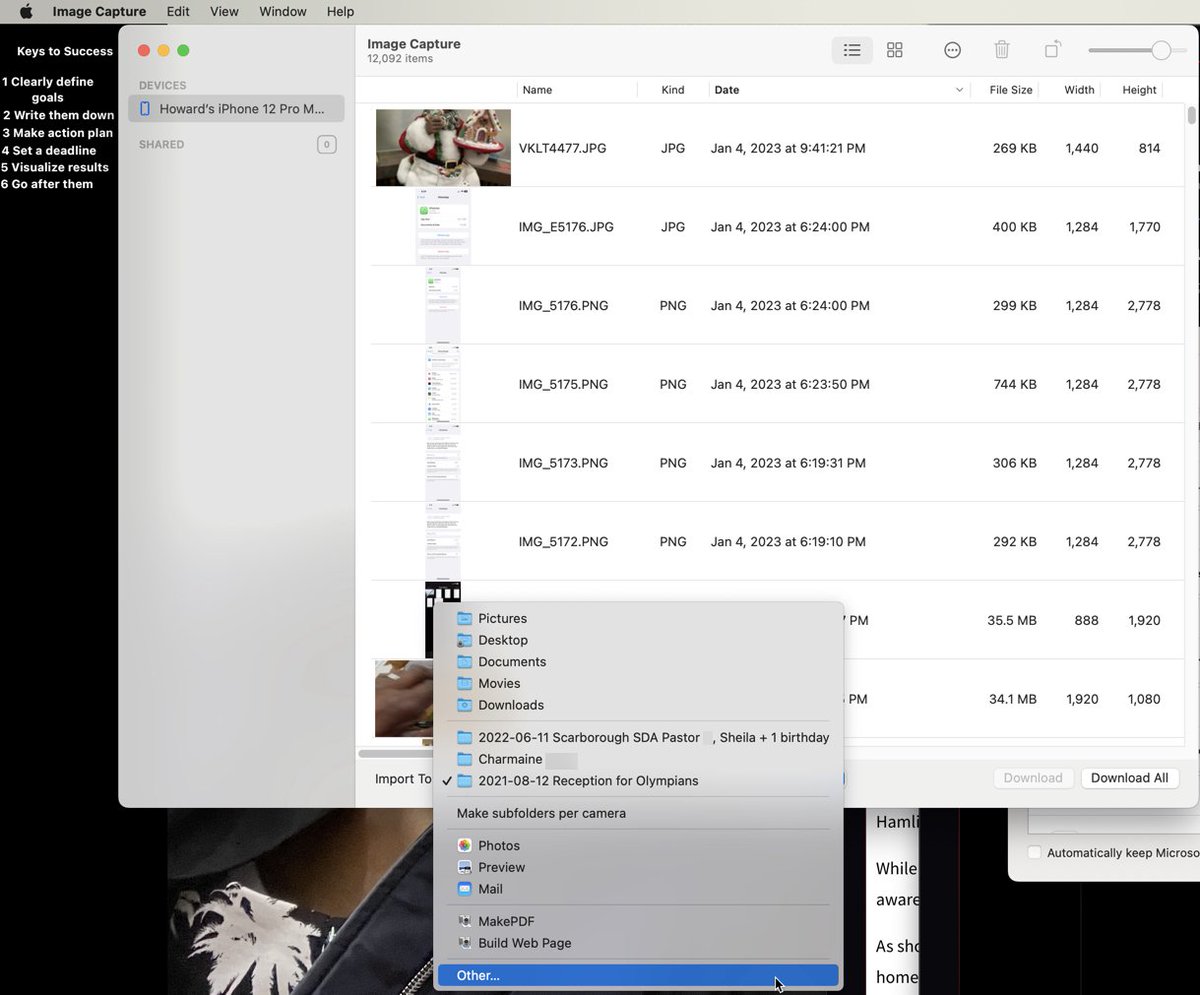Click the Shared count badge
1200x995 pixels.
pyautogui.click(x=326, y=145)
